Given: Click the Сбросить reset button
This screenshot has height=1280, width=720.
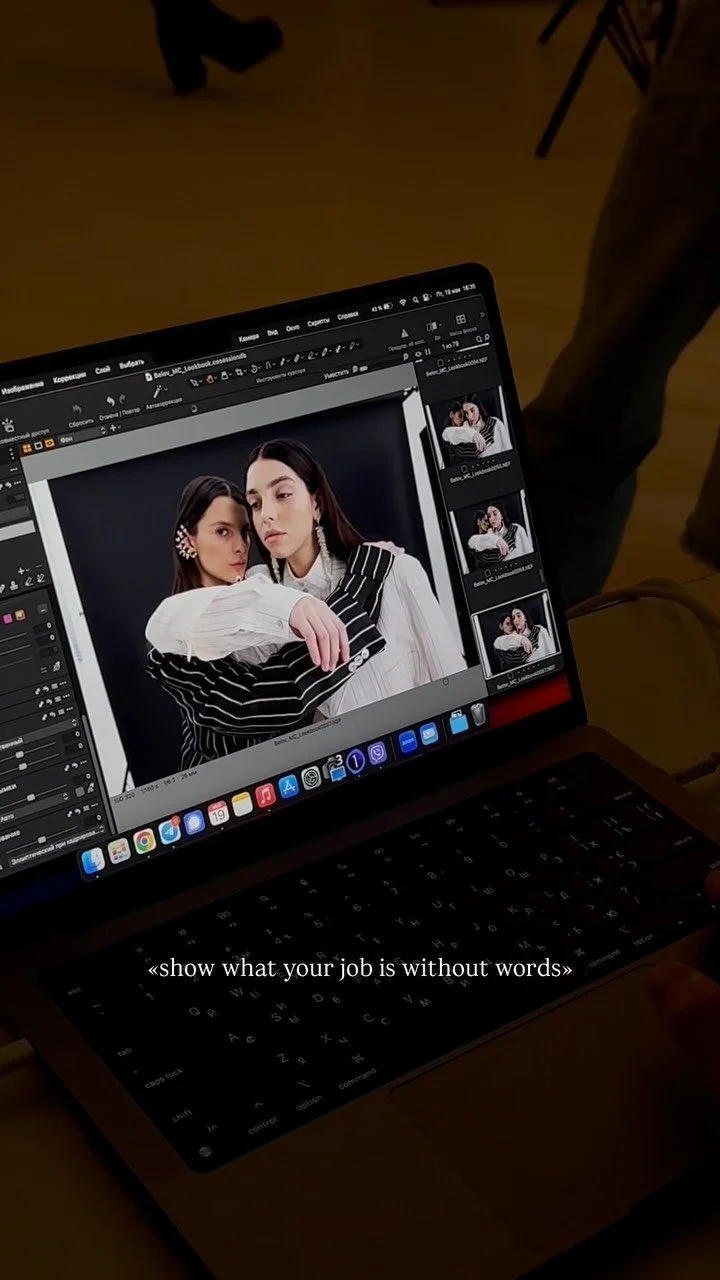Looking at the screenshot, I should pyautogui.click(x=79, y=412).
